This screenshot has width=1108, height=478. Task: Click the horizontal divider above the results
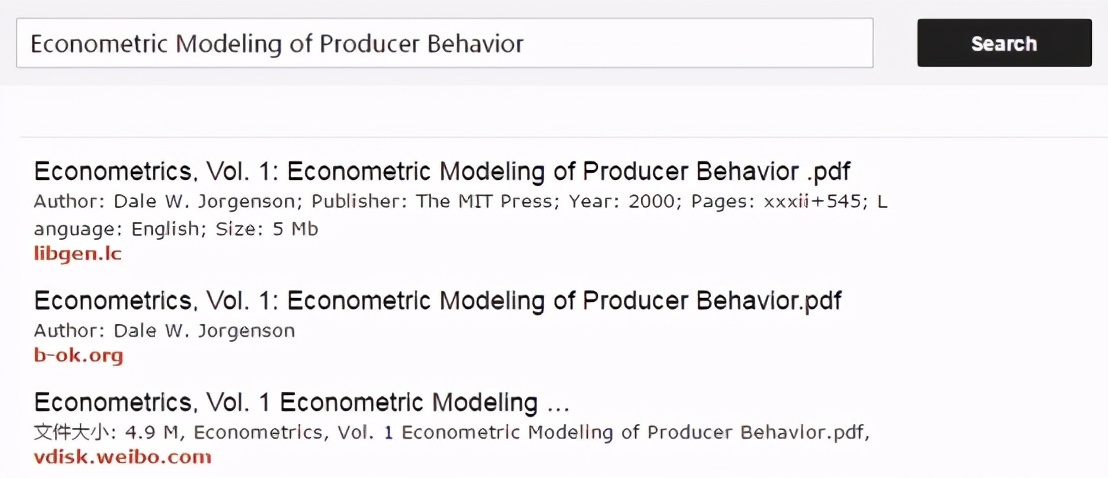[554, 137]
